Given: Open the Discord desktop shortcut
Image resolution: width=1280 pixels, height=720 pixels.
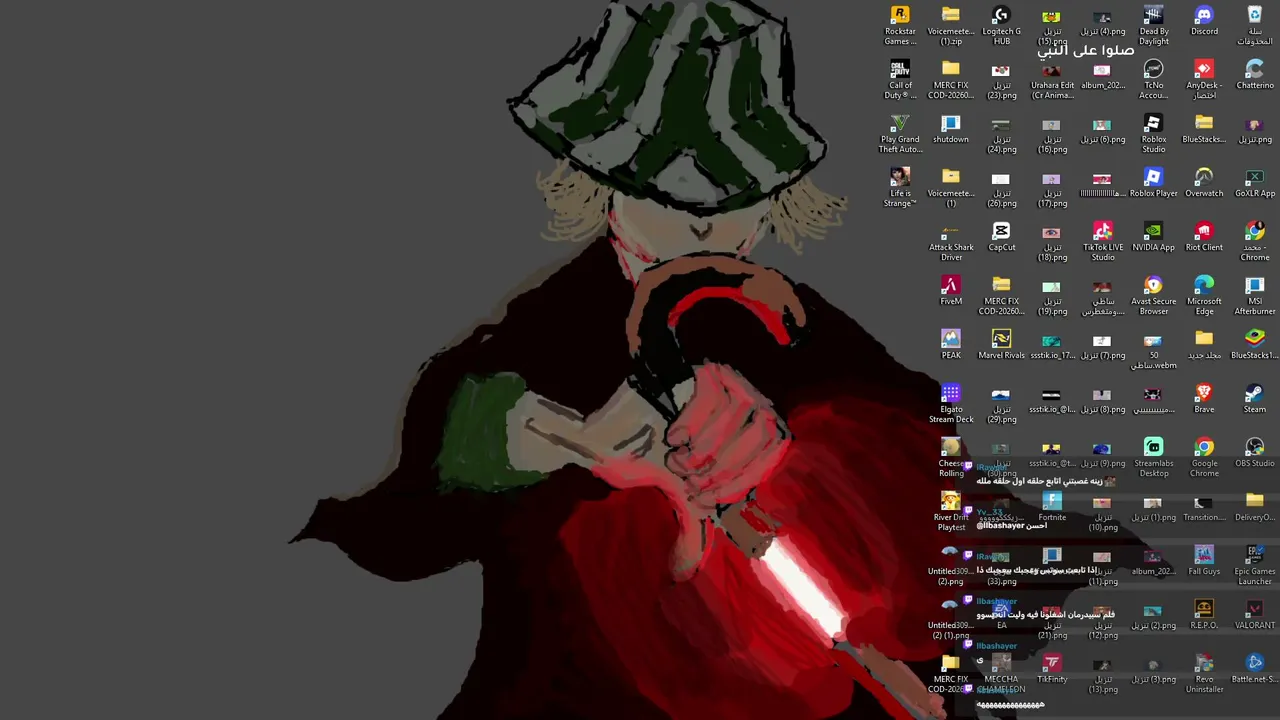Looking at the screenshot, I should tap(1204, 20).
